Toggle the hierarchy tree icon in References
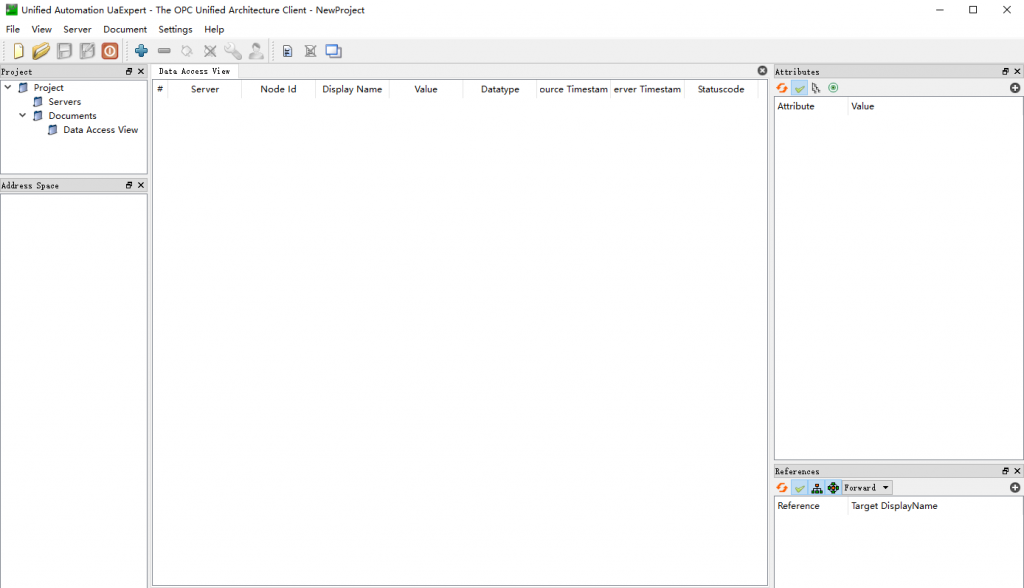The image size is (1024, 588). [x=816, y=488]
